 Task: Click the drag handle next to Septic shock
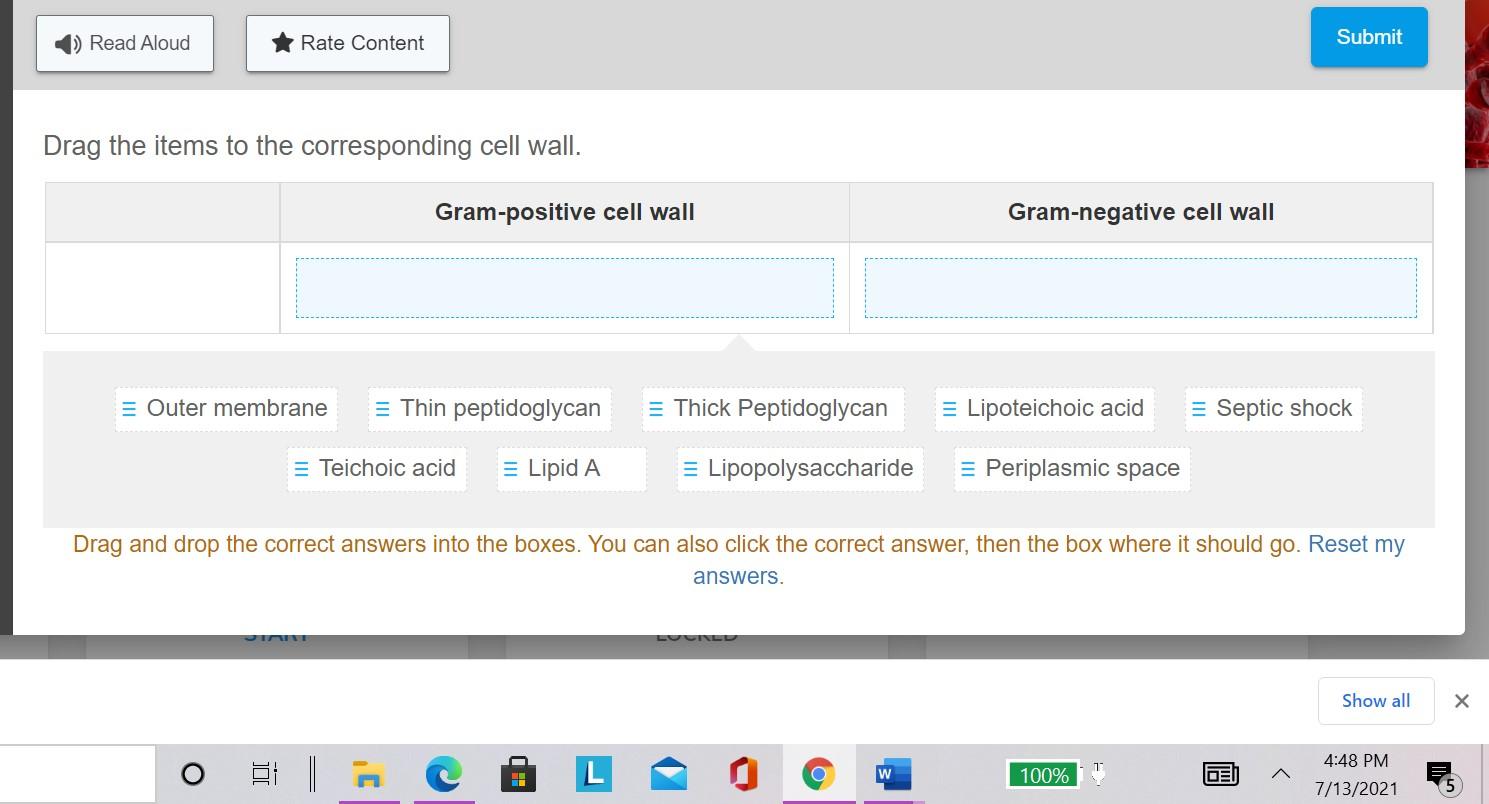[x=1198, y=408]
